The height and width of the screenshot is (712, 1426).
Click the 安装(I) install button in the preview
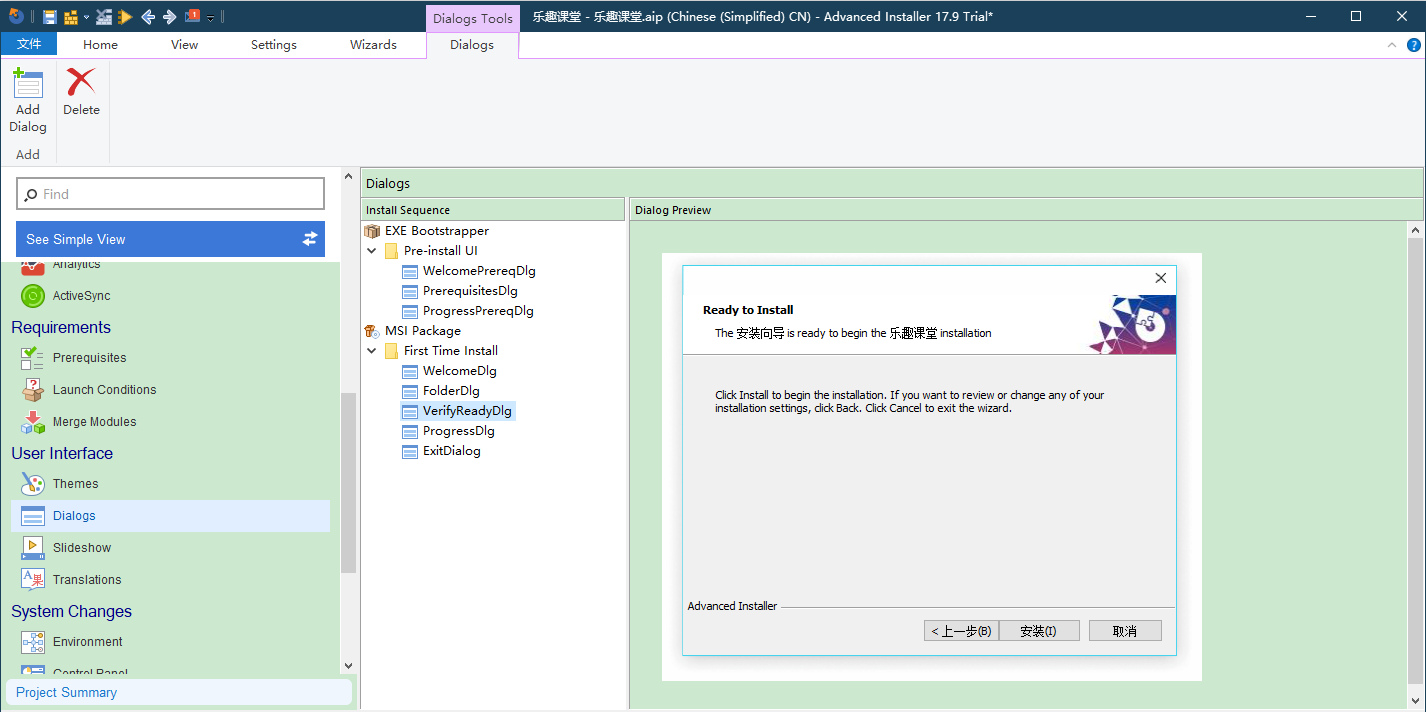click(1039, 631)
